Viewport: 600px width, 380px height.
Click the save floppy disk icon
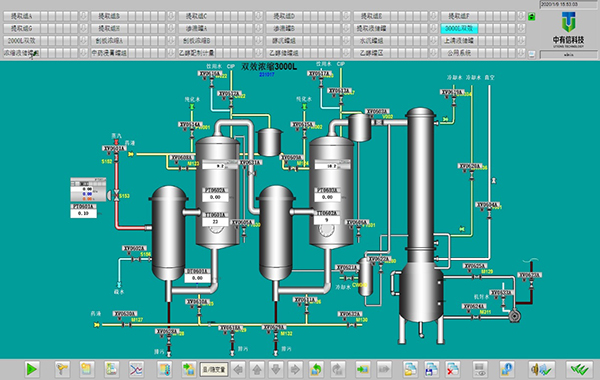[x=432, y=369]
